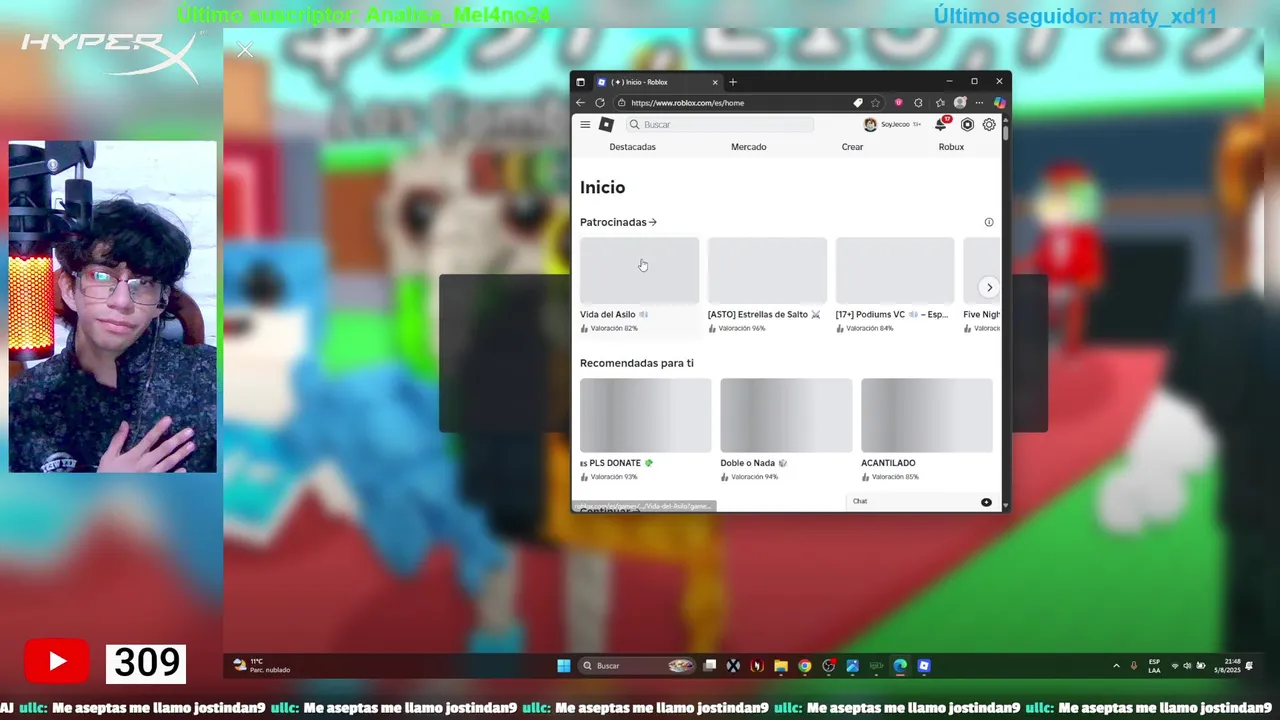Open browser favorites list icon

(940, 103)
